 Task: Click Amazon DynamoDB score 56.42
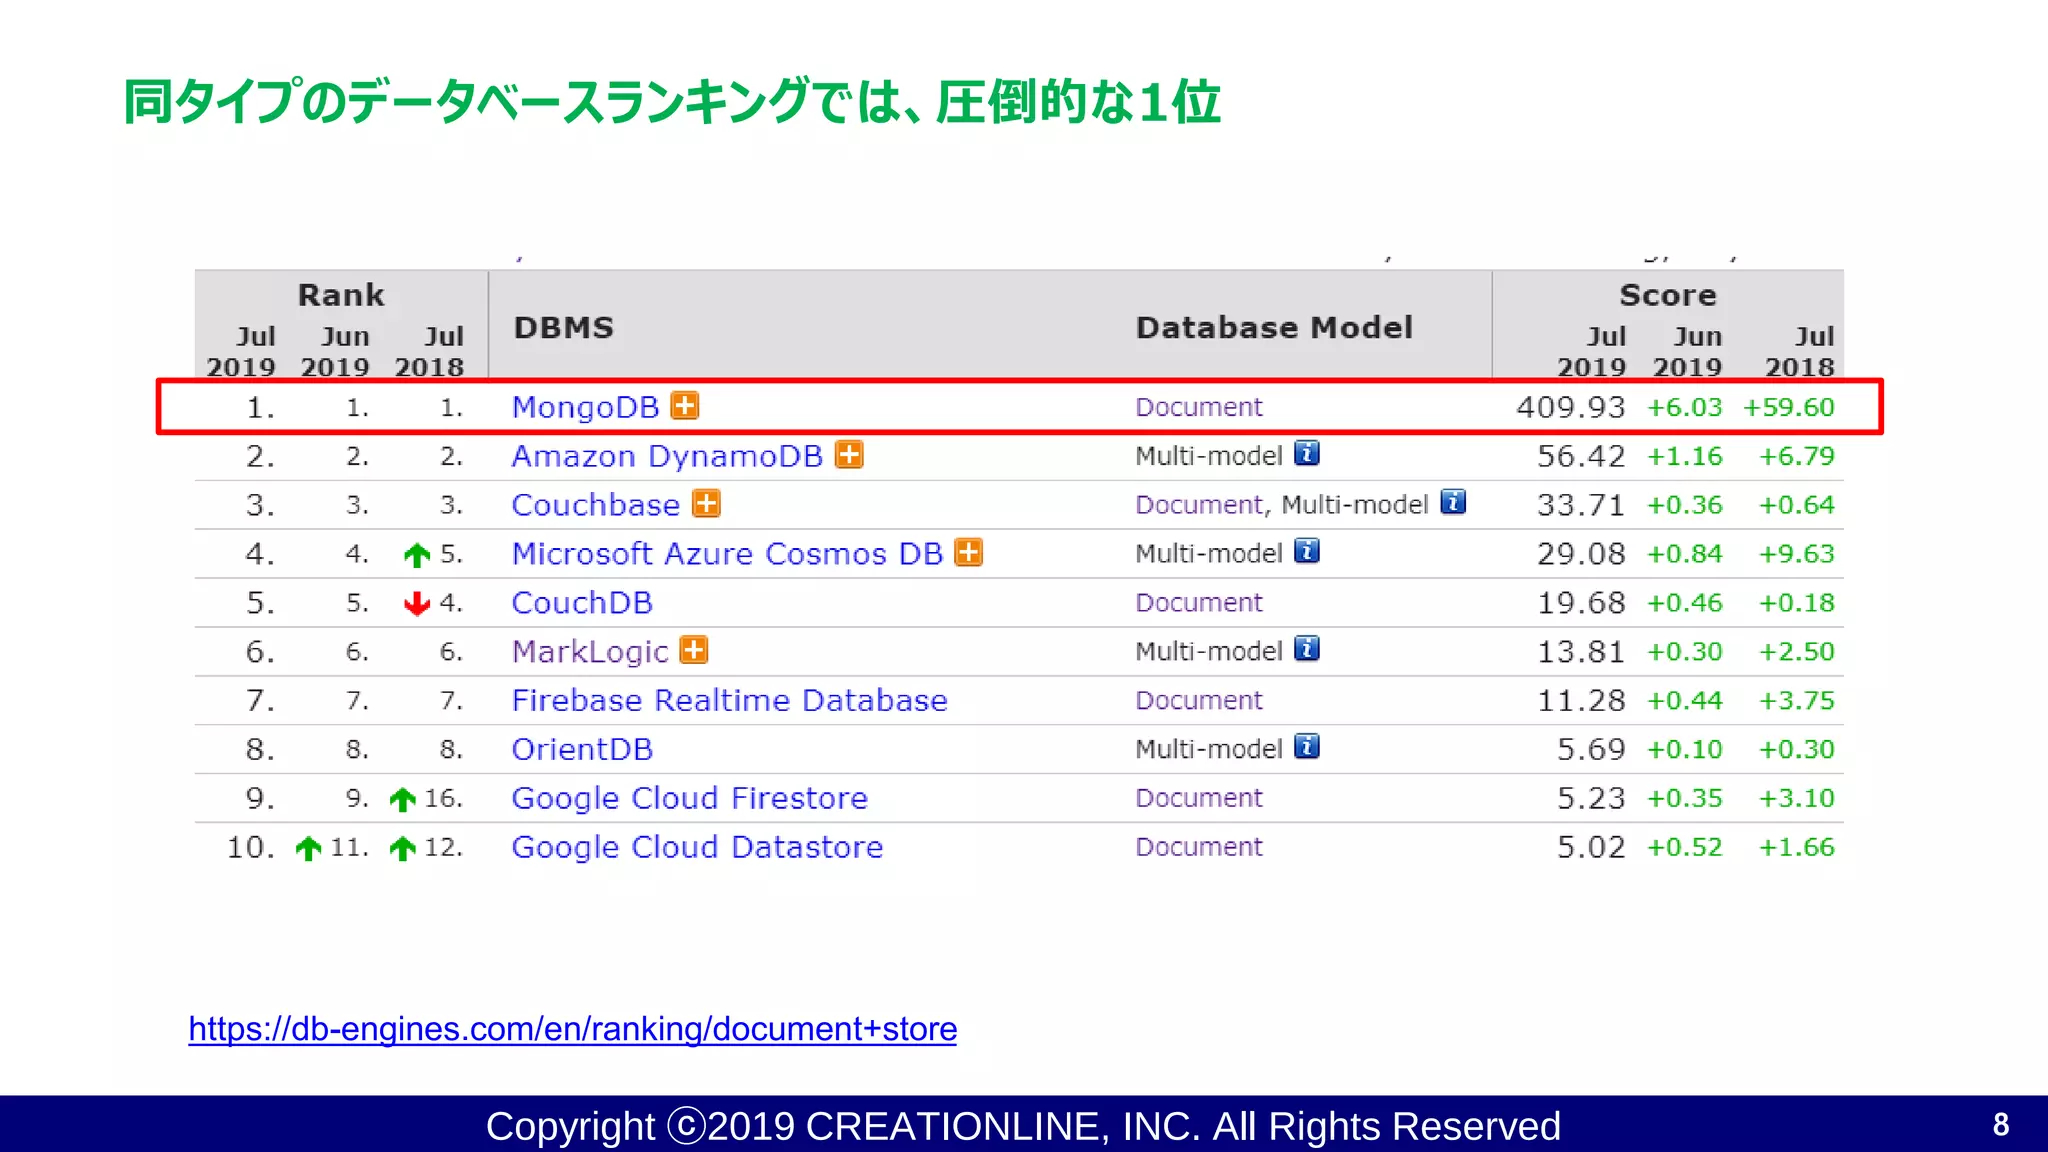click(x=1581, y=456)
